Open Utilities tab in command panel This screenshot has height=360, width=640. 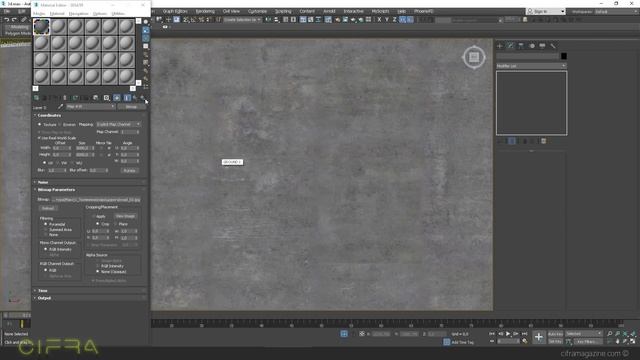click(x=553, y=46)
